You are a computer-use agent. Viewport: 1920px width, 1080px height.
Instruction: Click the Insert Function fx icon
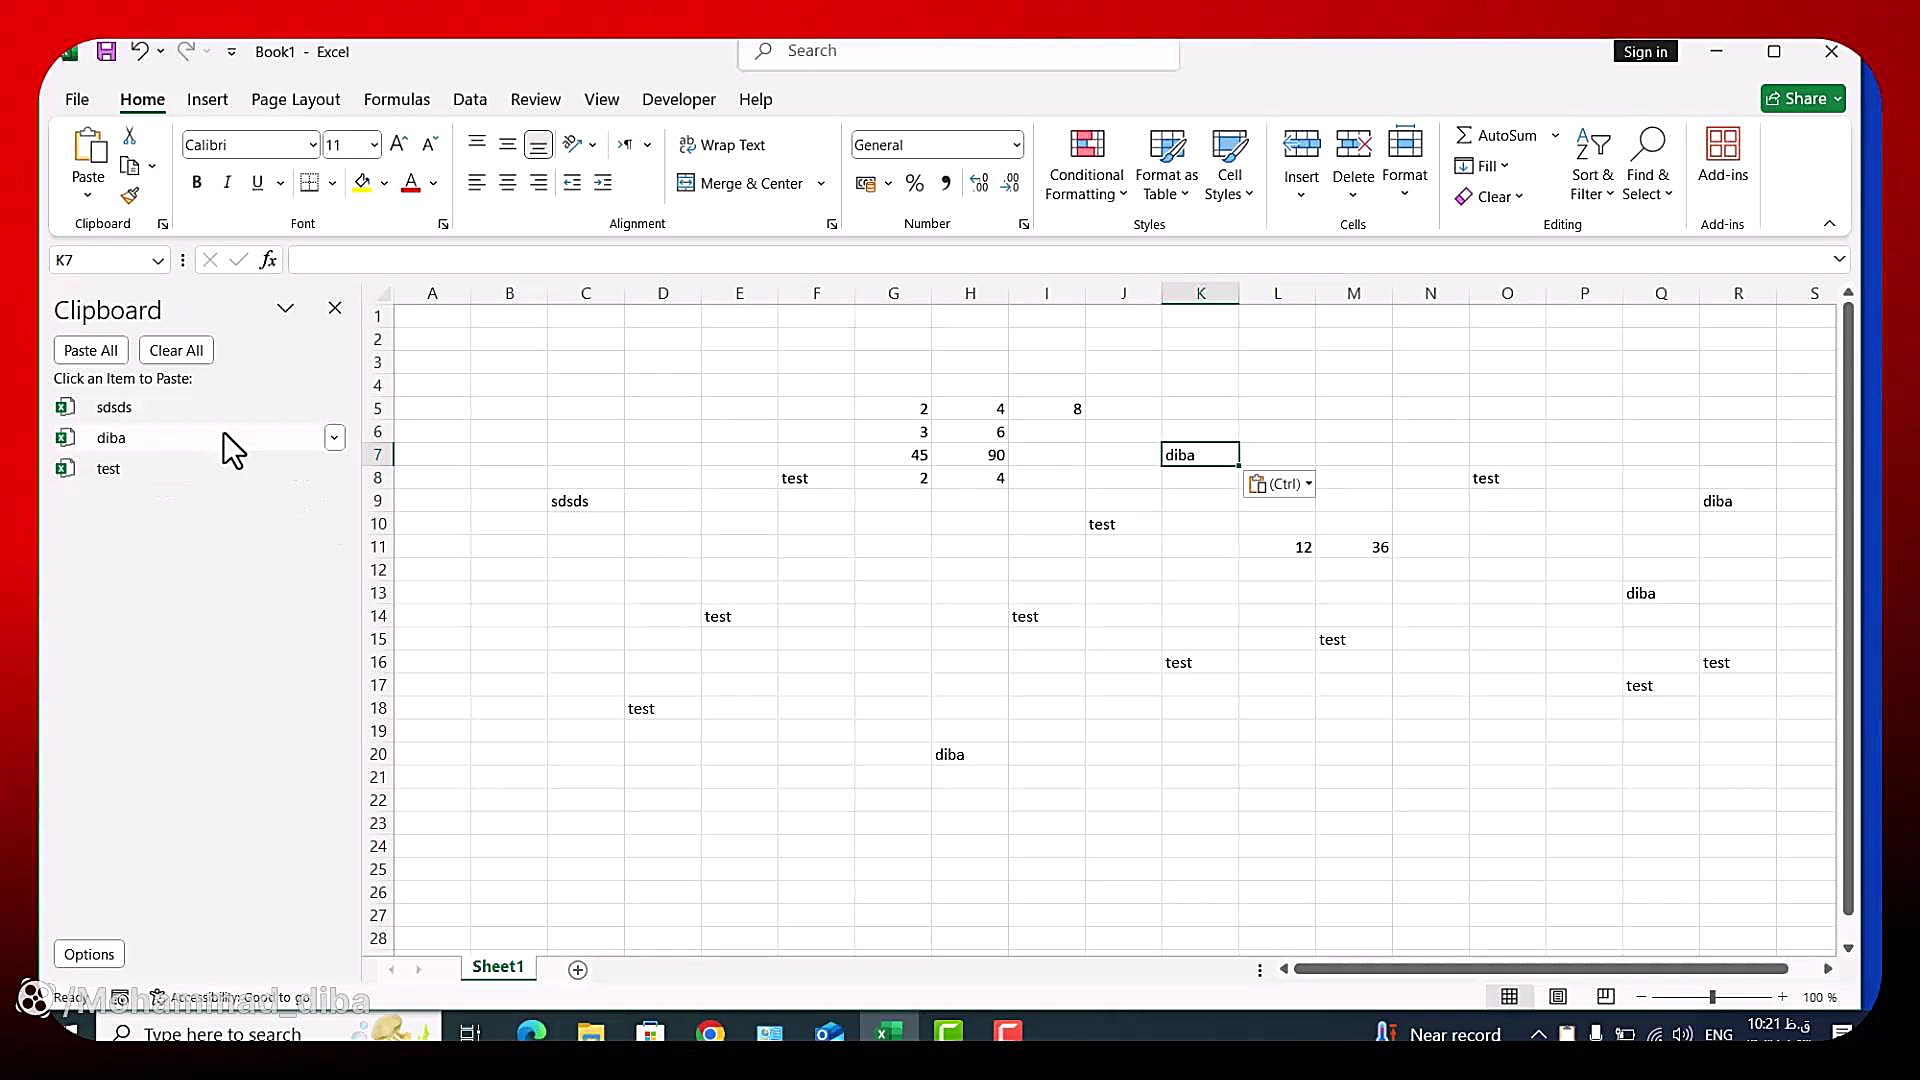point(268,260)
